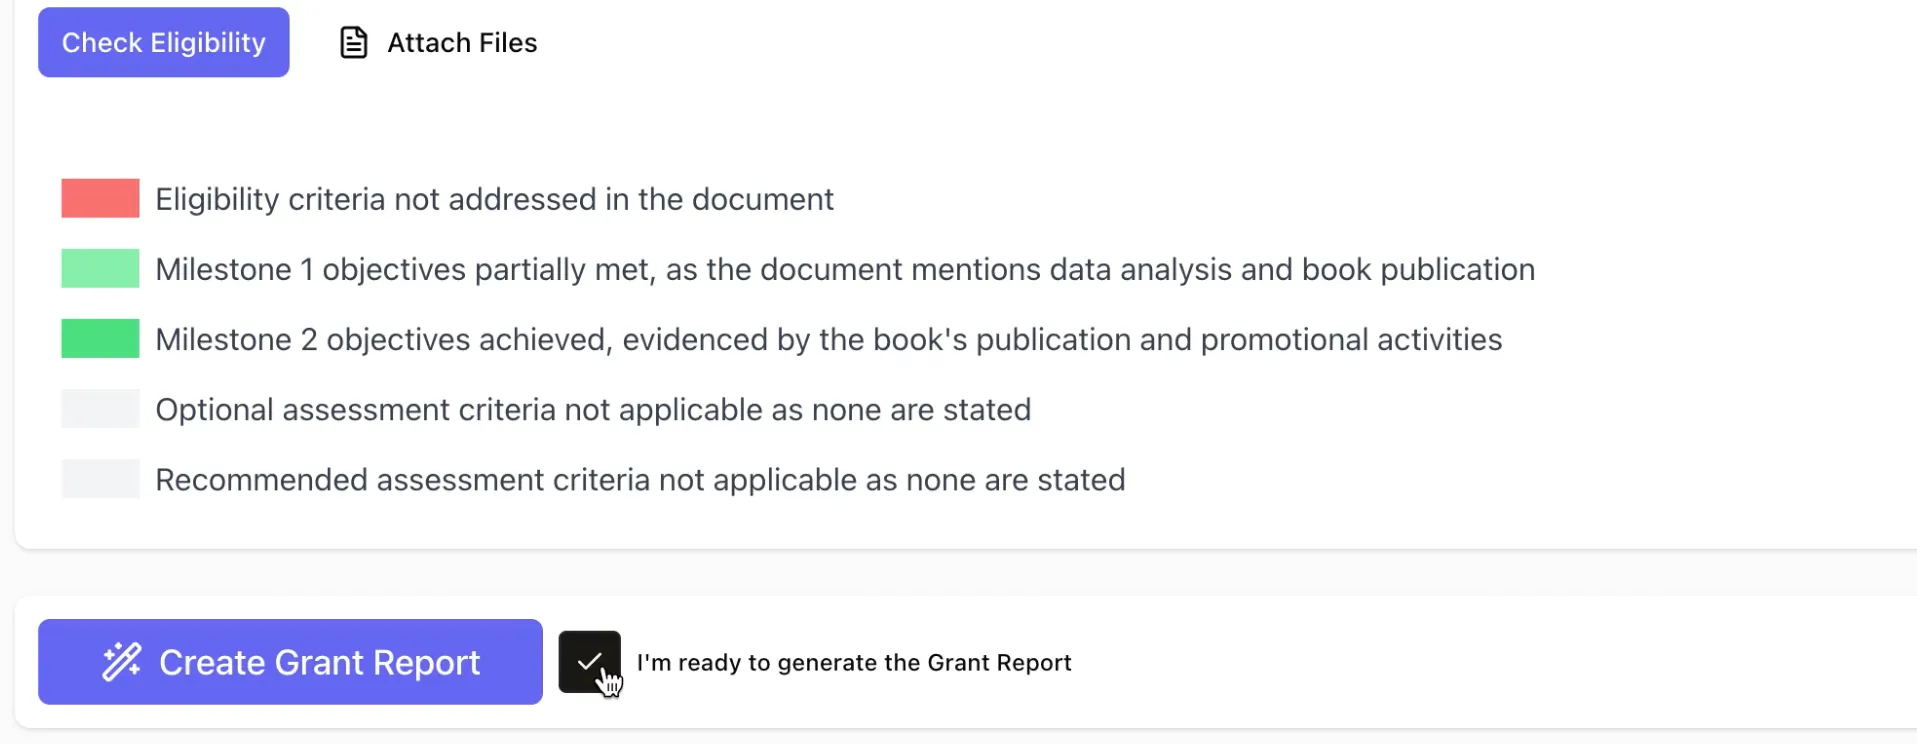Image resolution: width=1917 pixels, height=744 pixels.
Task: Click the gray Recommended assessment swatch
Action: point(100,479)
